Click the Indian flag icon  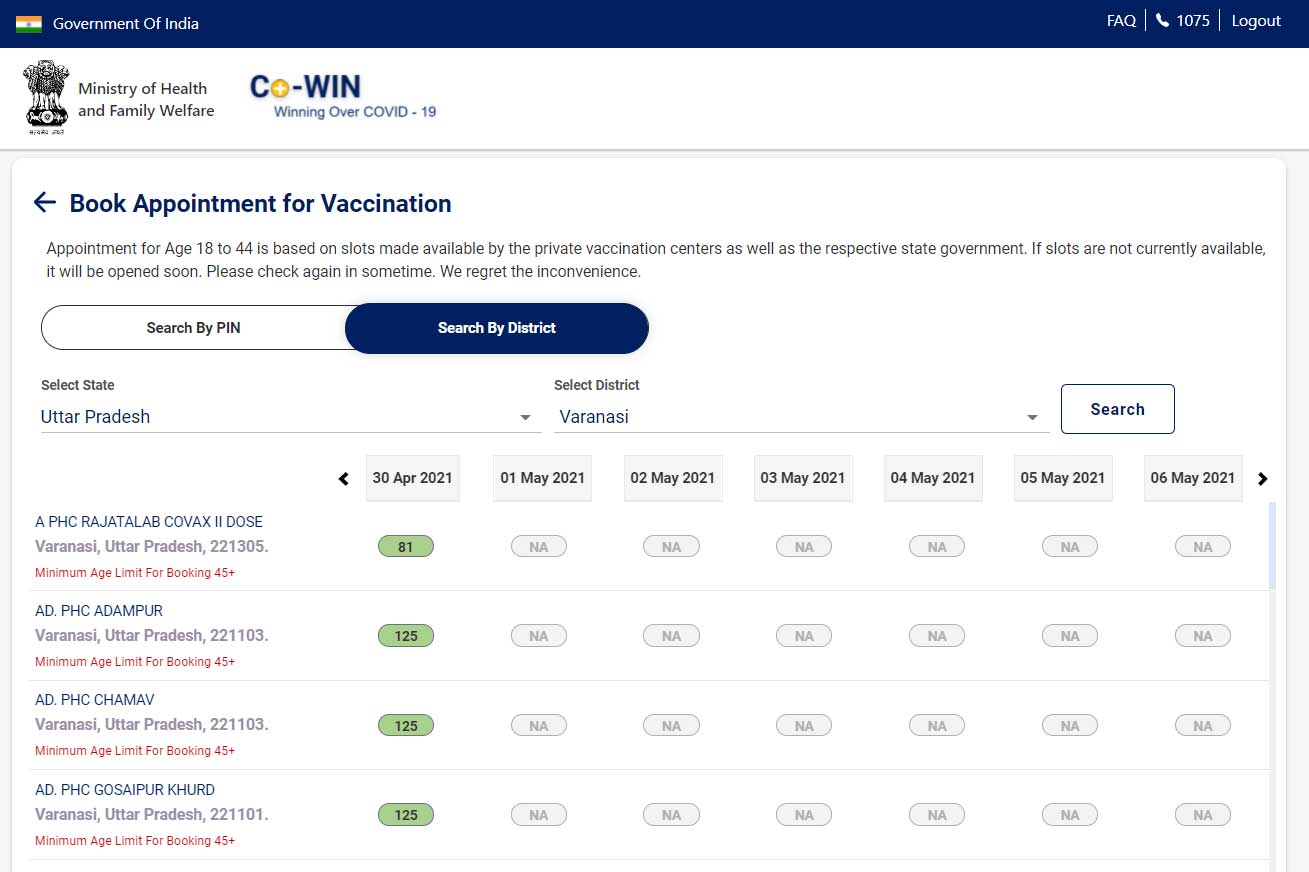point(29,24)
